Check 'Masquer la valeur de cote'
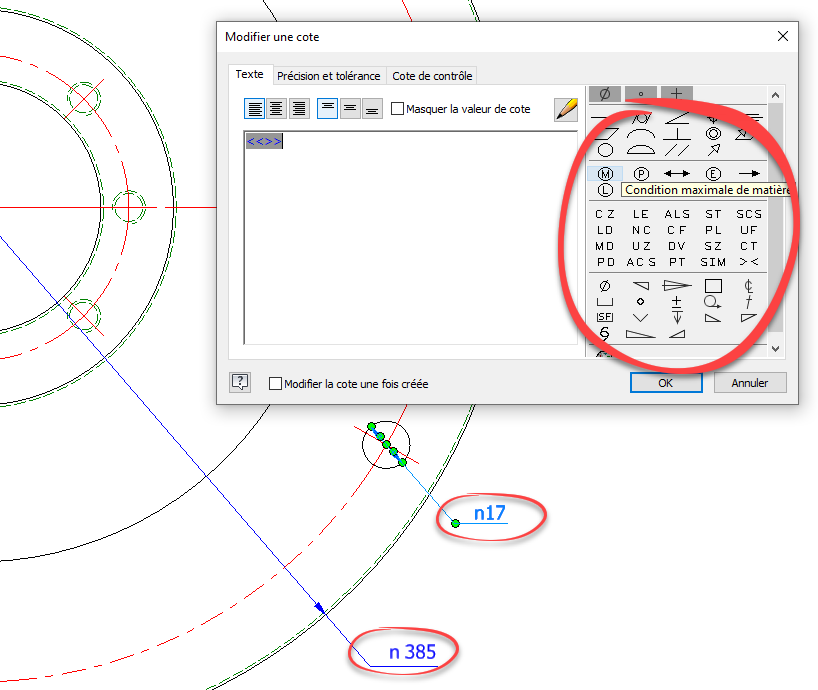The width and height of the screenshot is (818, 690). (397, 109)
